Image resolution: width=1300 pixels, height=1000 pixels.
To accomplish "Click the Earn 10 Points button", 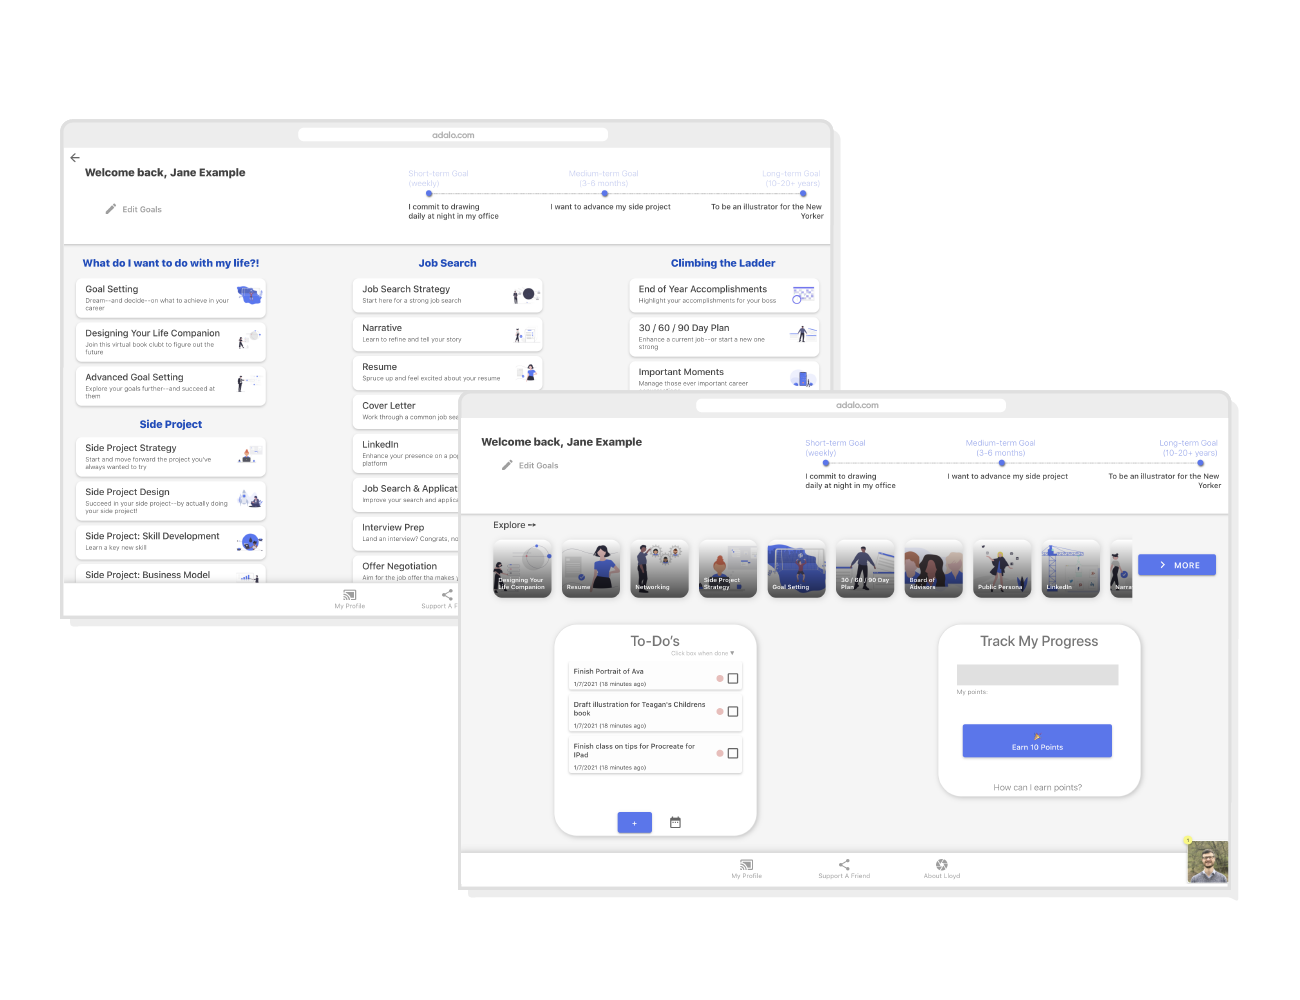I will click(x=1037, y=741).
